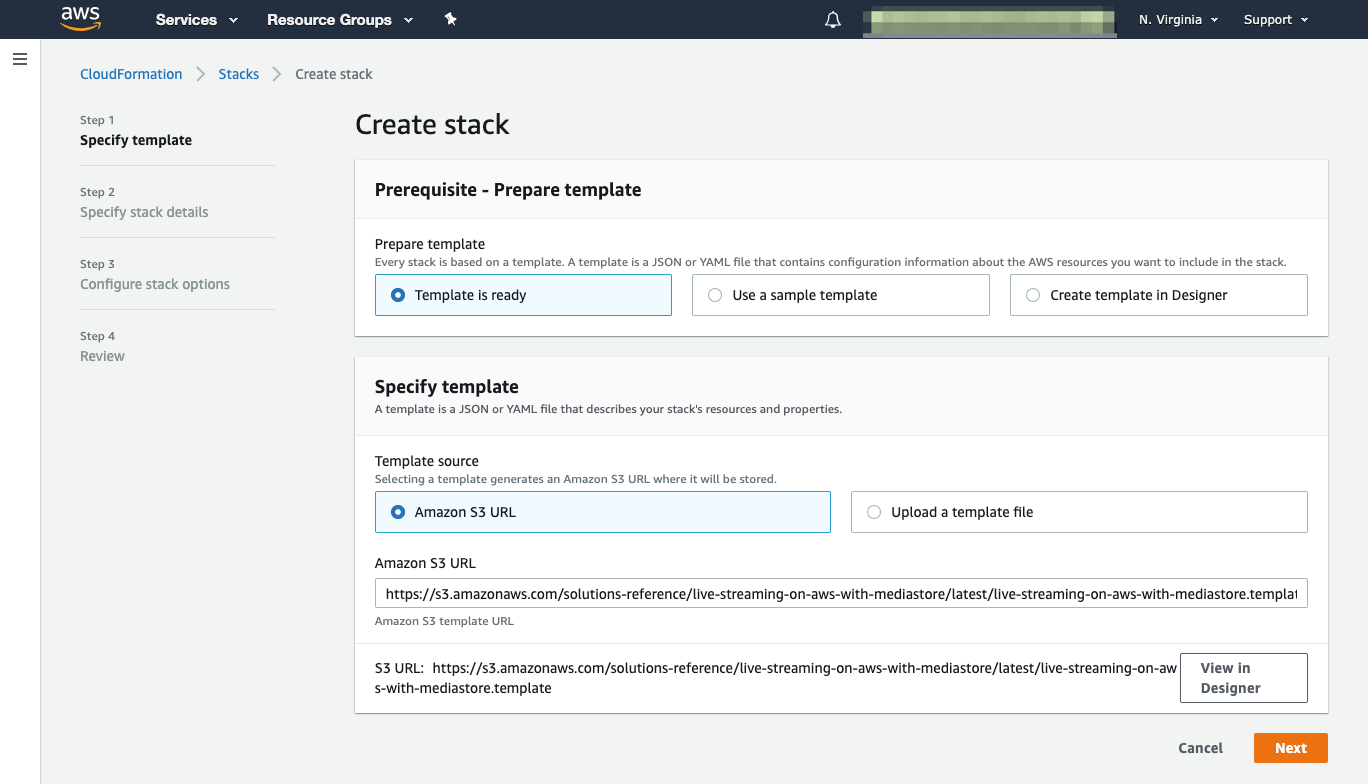Screen dimensions: 1368x784
Task: Click the orange Next button
Action: [x=1290, y=748]
